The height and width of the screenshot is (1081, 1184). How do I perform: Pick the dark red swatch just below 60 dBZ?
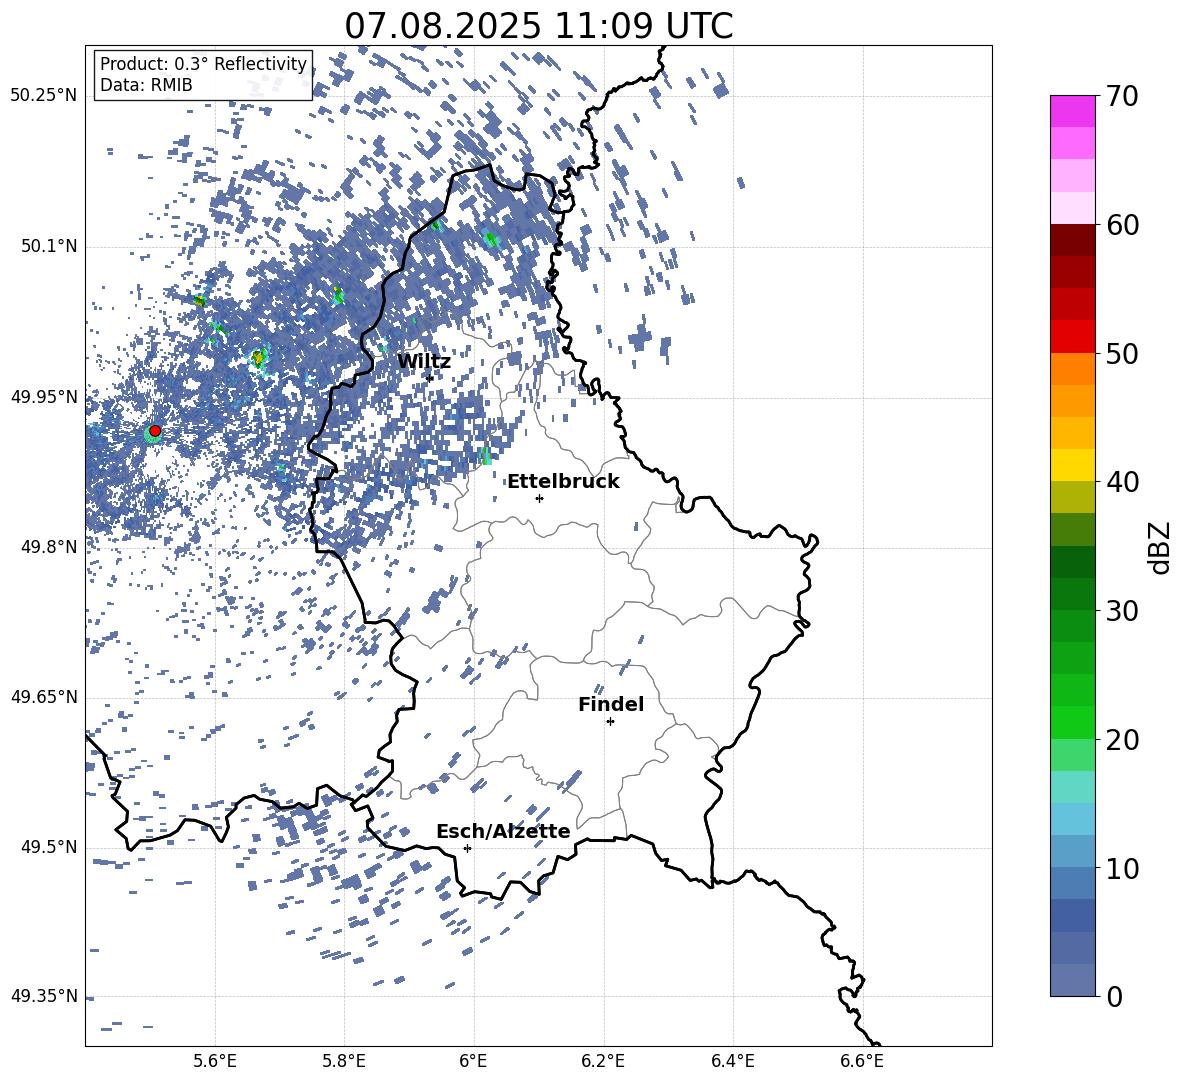(1073, 240)
